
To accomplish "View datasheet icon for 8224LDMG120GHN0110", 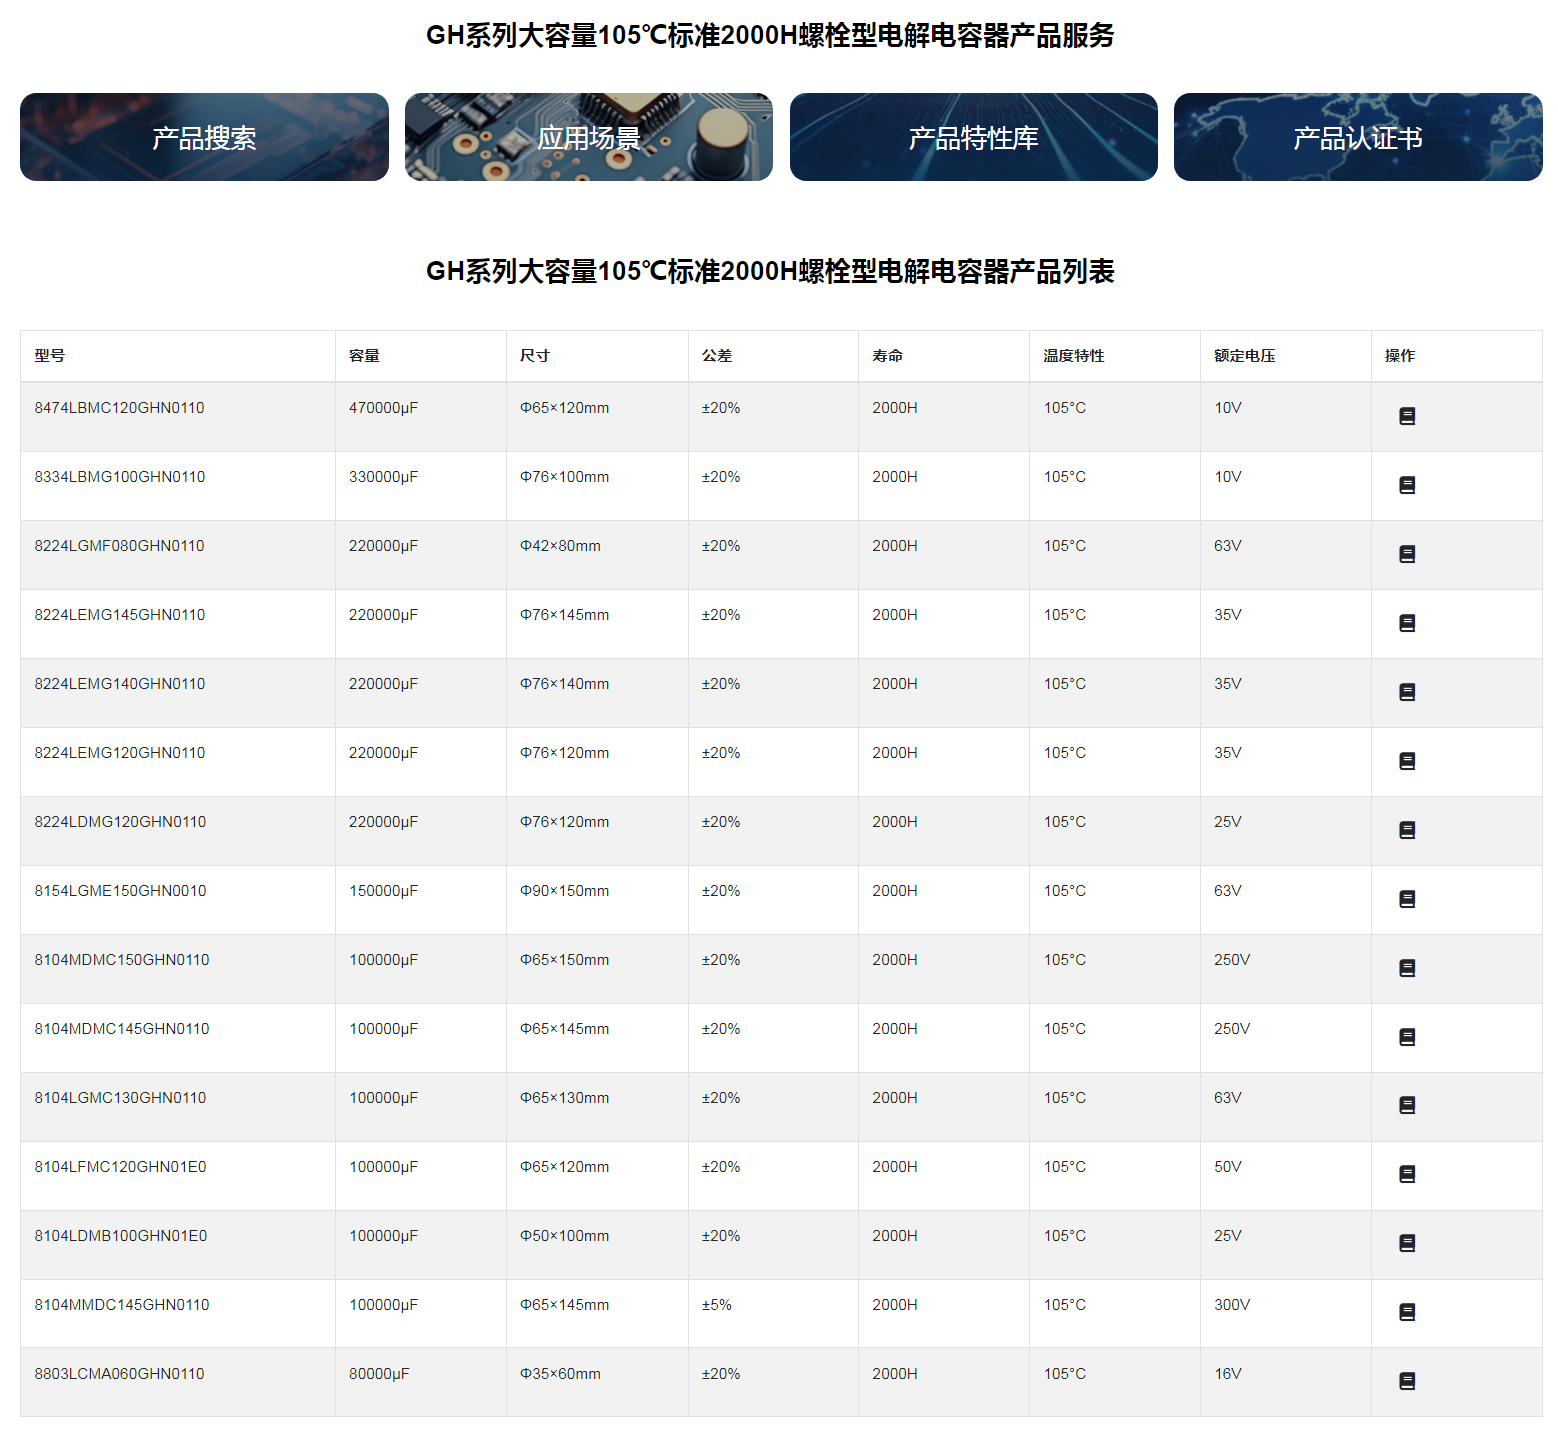I will click(x=1406, y=830).
